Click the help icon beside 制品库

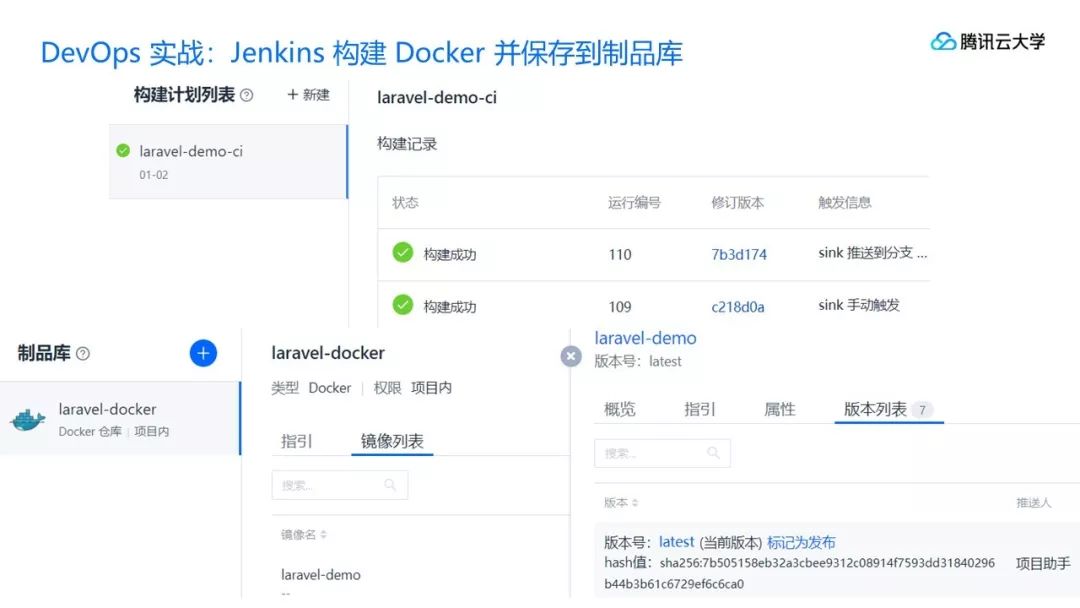point(83,354)
